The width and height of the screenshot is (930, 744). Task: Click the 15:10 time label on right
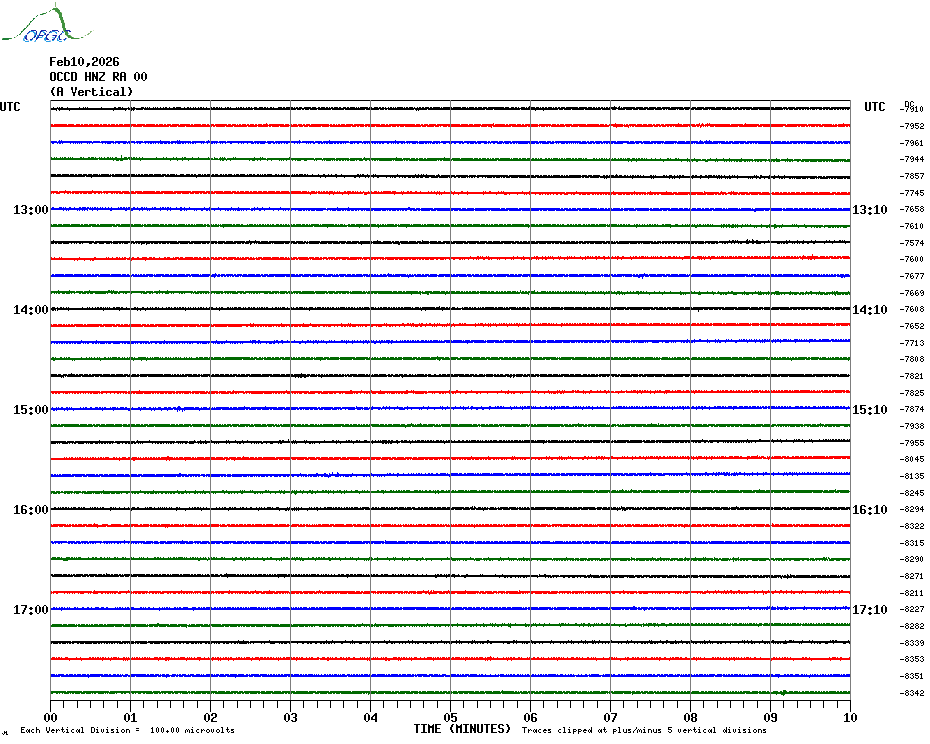click(869, 410)
